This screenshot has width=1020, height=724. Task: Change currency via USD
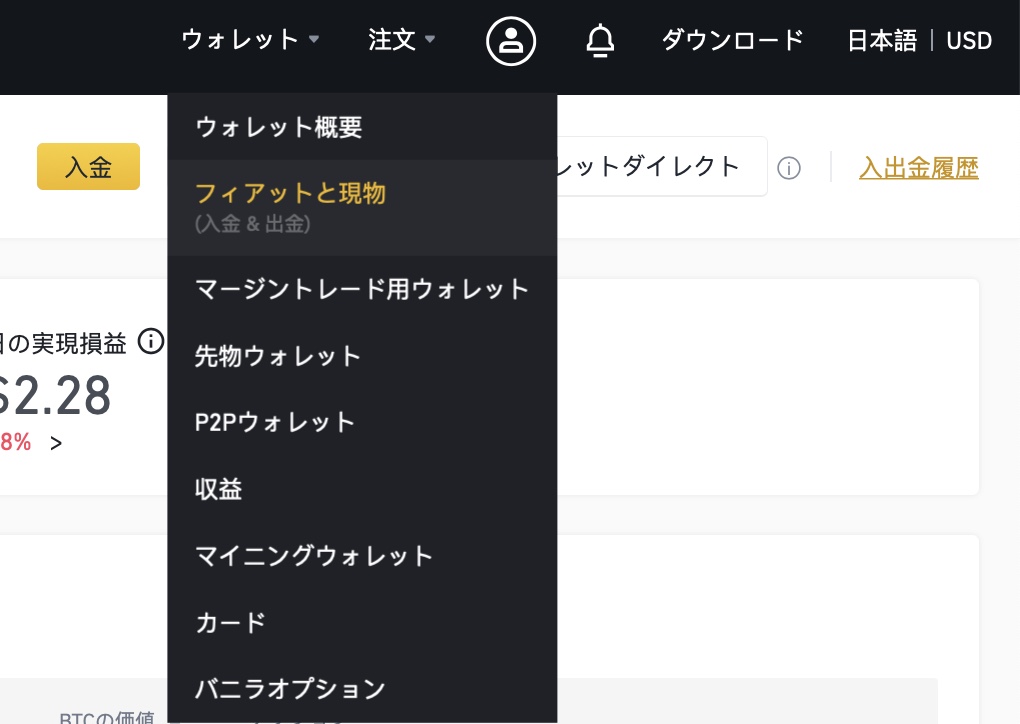pyautogui.click(x=969, y=40)
